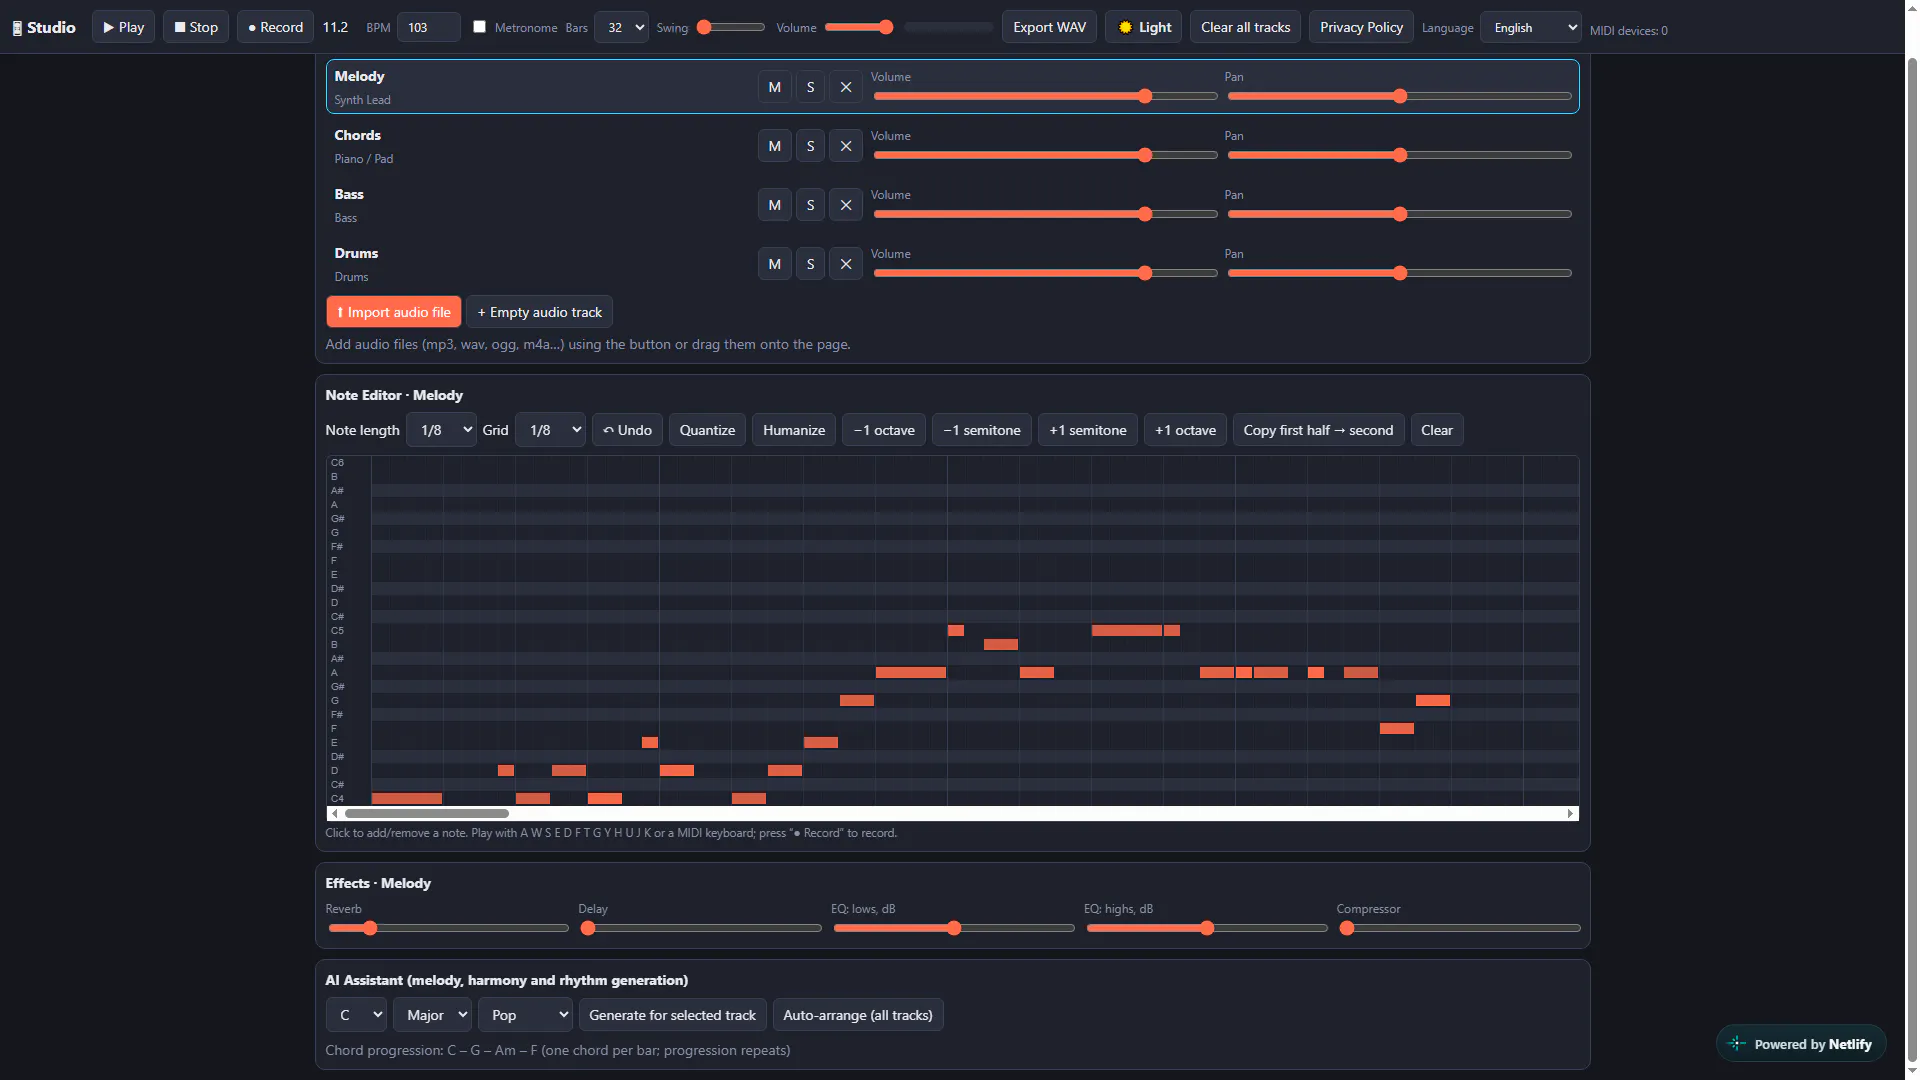The image size is (1920, 1080).
Task: Mute the Melody track
Action: pyautogui.click(x=774, y=87)
